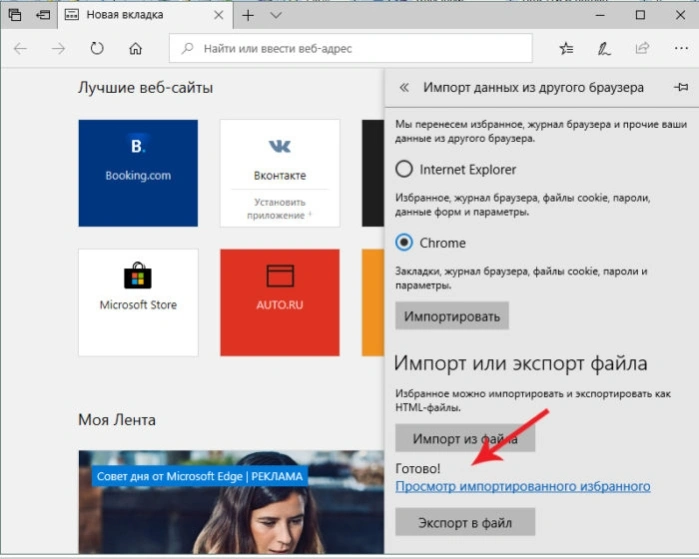Open the Favorites hub star icon
This screenshot has width=699, height=559.
566,48
